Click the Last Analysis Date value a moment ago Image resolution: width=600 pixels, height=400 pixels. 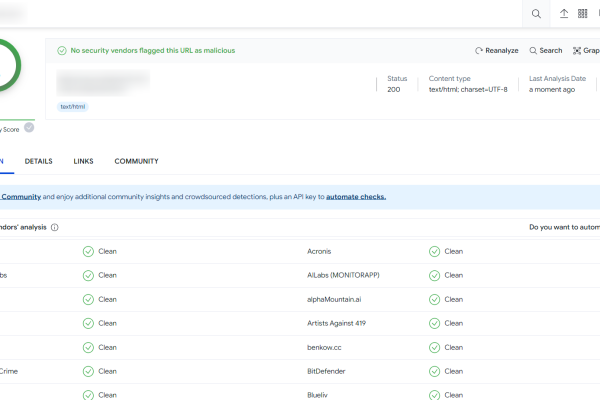coord(552,90)
